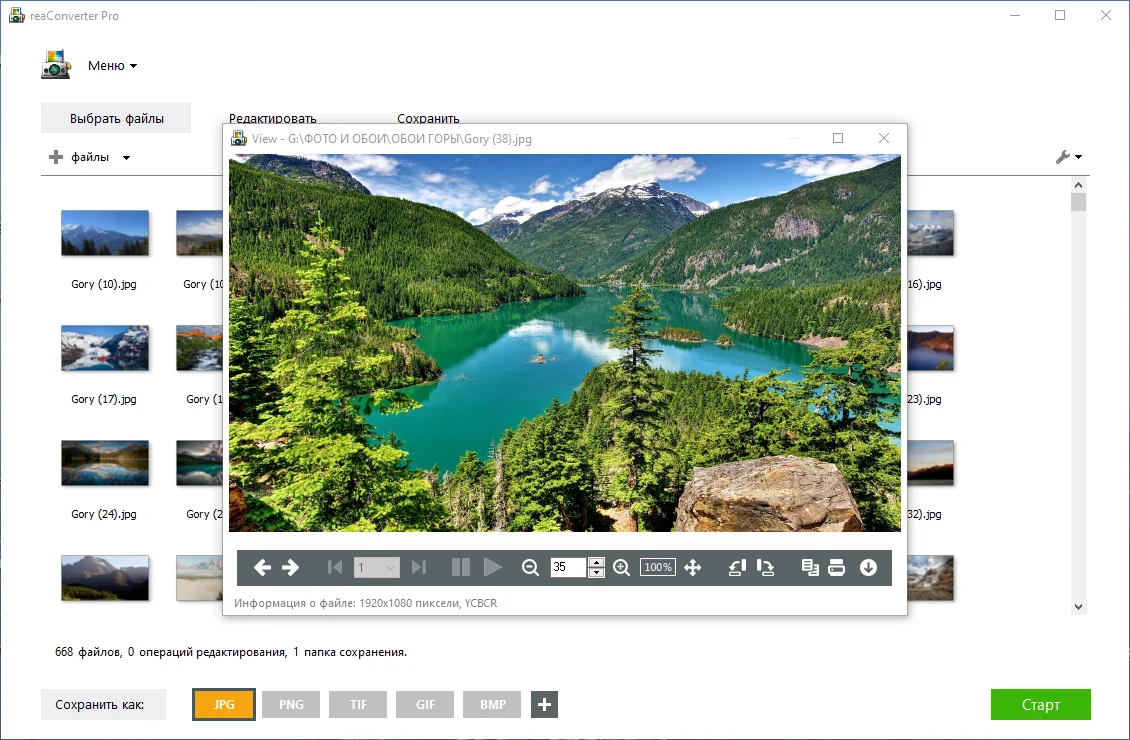The height and width of the screenshot is (740, 1130).
Task: Switch to the Сохранить tab
Action: point(428,119)
